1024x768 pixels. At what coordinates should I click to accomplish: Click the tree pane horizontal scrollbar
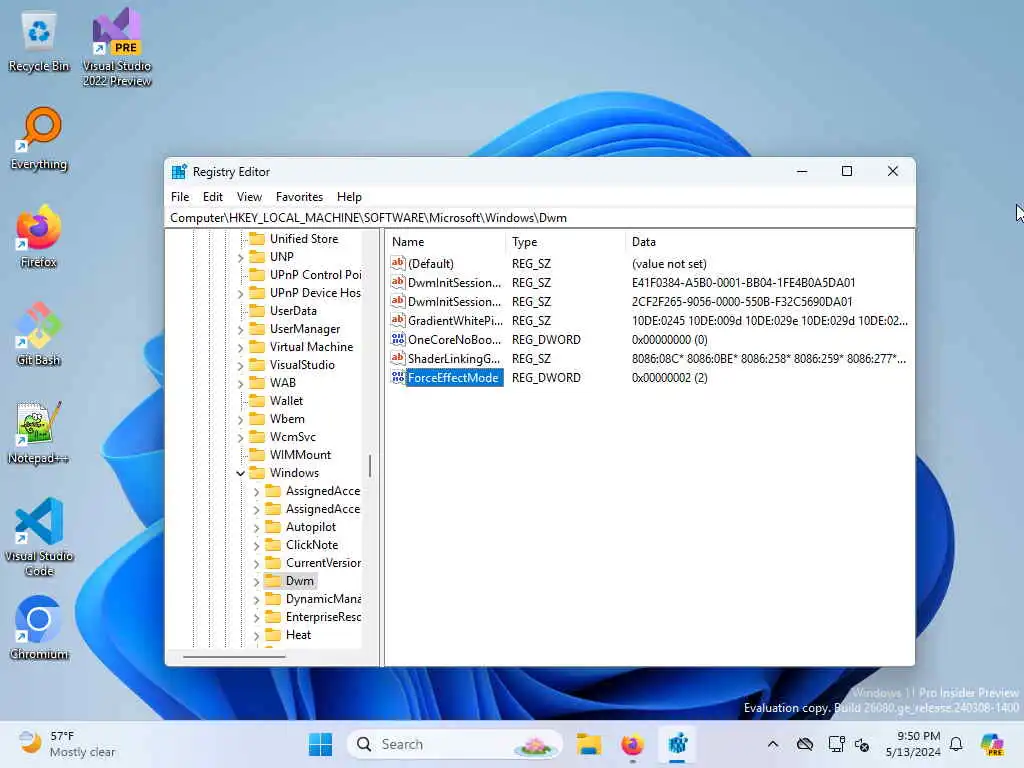[x=234, y=656]
